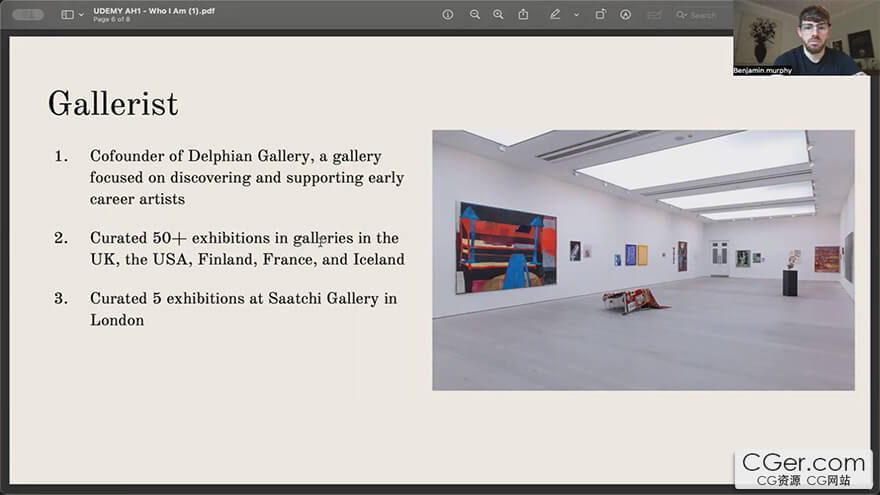The height and width of the screenshot is (495, 880).
Task: Click the Benjamin.murphy name label
Action: coord(763,70)
